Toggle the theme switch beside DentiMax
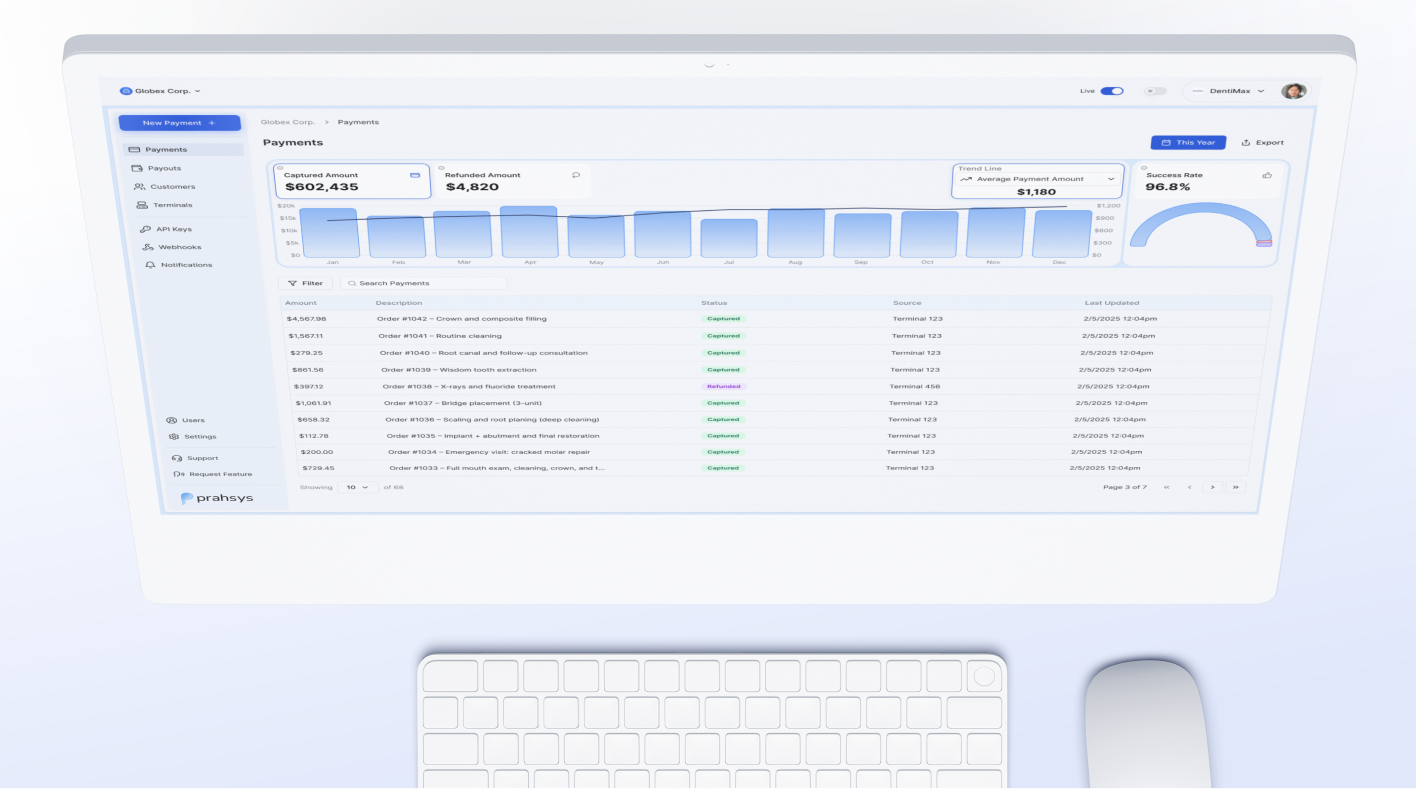The width and height of the screenshot is (1416, 789). 1155,91
